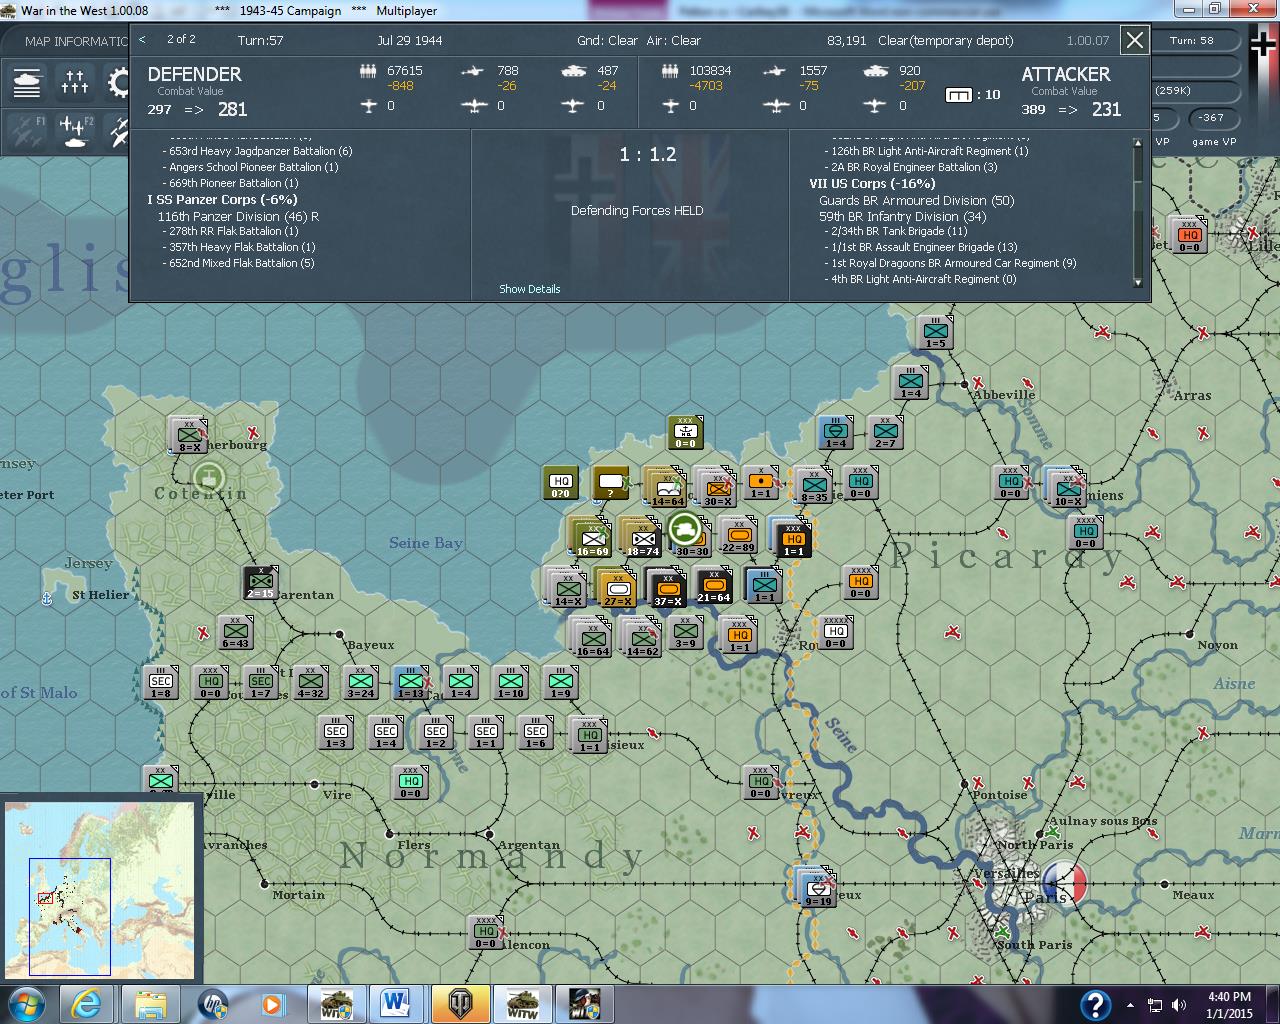Click the anchor port icon near St Helier

[46, 598]
